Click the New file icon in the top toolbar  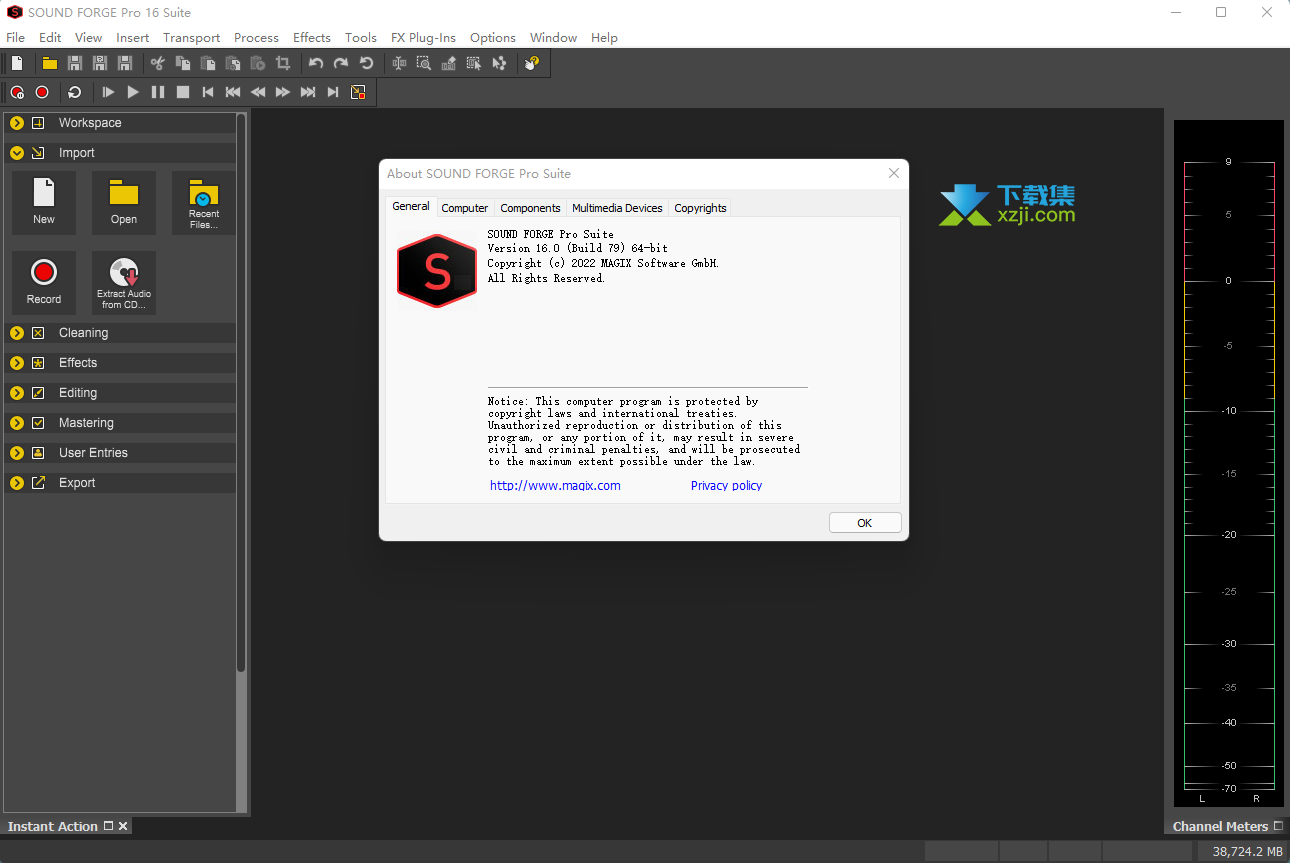coord(17,63)
